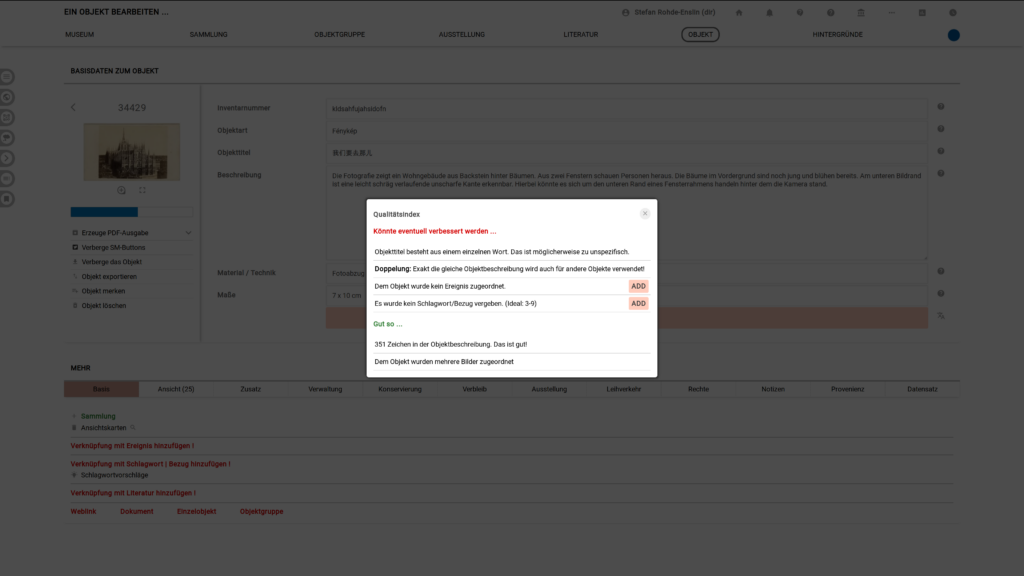Click the Inventarnummer input field
Screen dimensions: 1024x576
(x=626, y=108)
